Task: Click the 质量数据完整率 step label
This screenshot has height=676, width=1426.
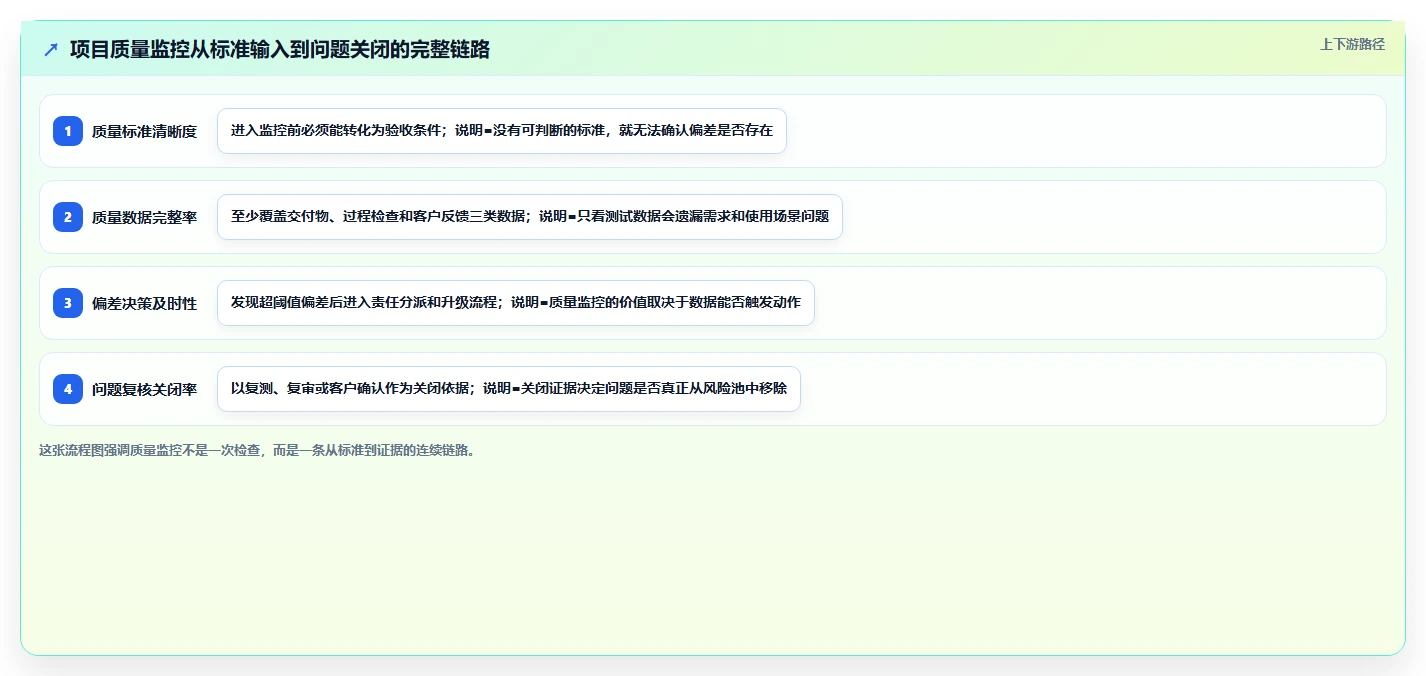Action: [x=144, y=217]
